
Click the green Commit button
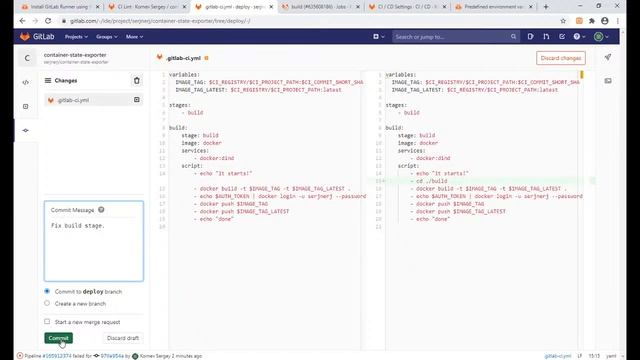(58, 338)
